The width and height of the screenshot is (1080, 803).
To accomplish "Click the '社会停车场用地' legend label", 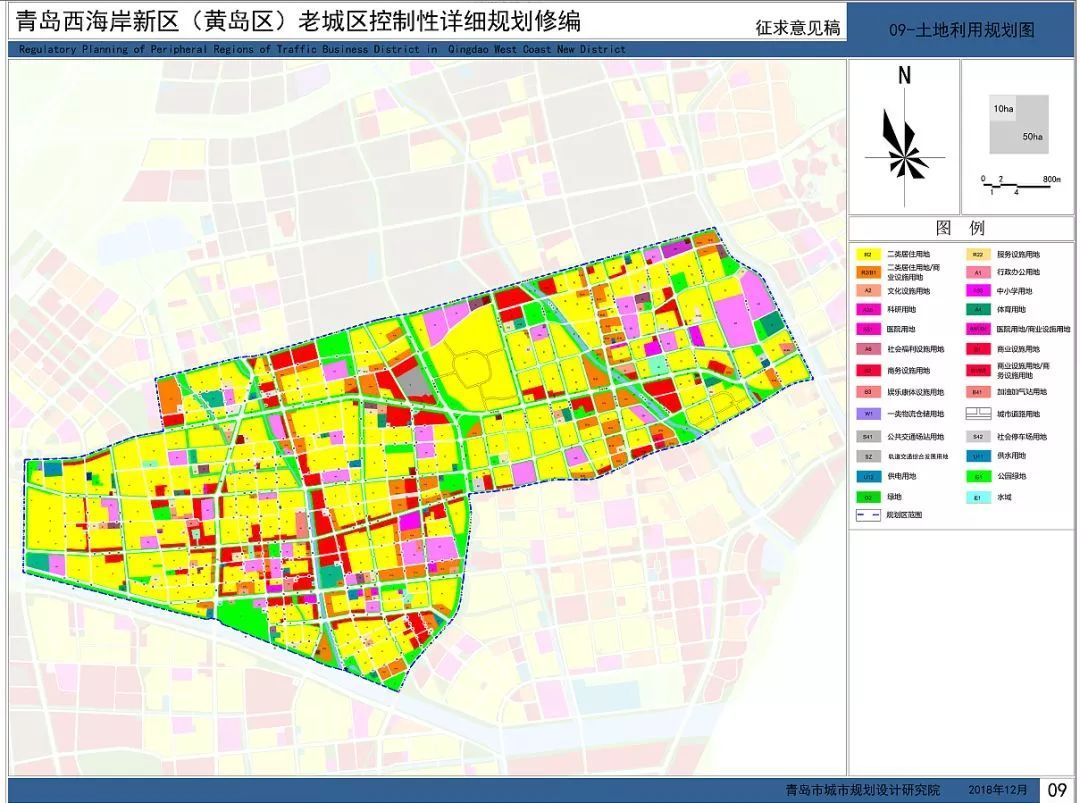I will pos(1021,437).
